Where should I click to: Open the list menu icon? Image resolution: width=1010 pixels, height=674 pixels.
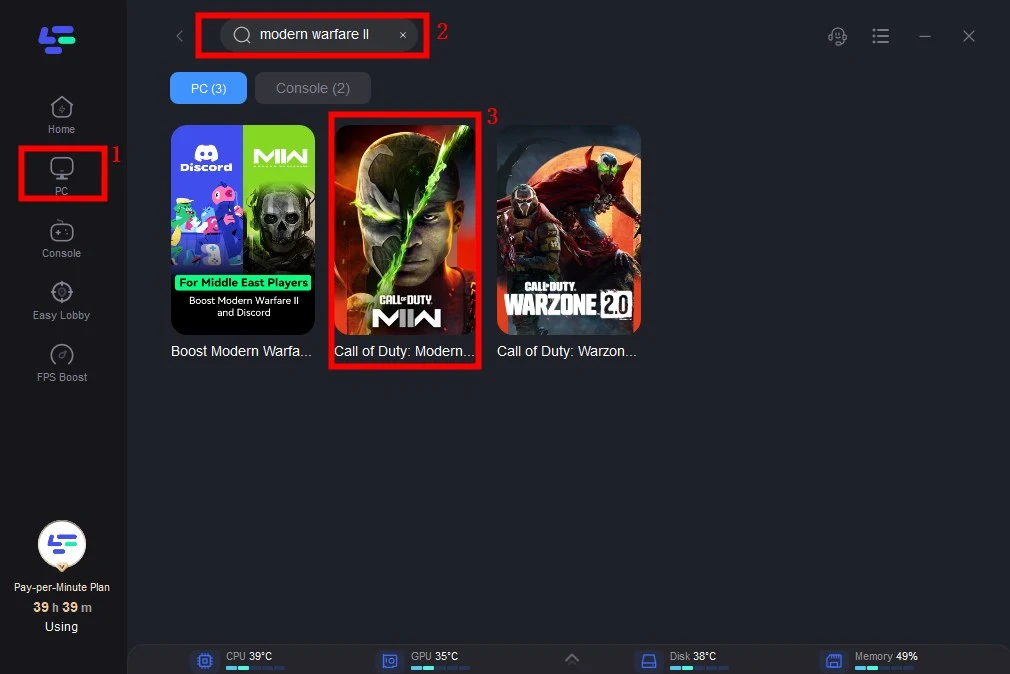tap(881, 36)
